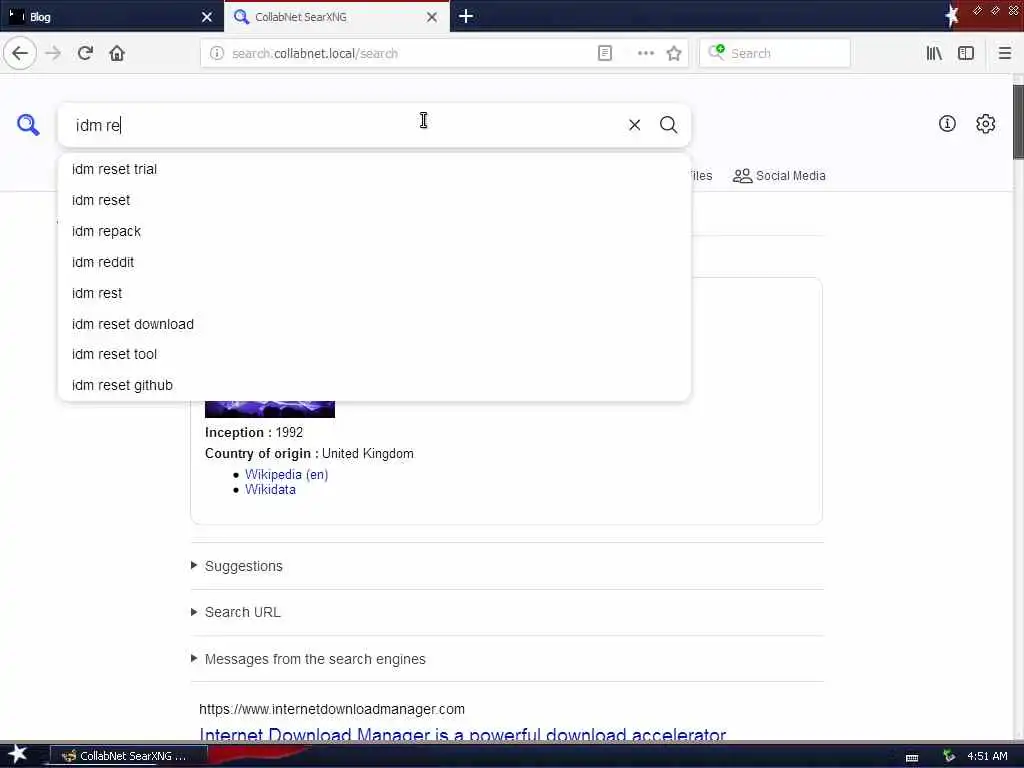The width and height of the screenshot is (1024, 768).
Task: Open the Firefox hamburger menu
Action: 1005,54
